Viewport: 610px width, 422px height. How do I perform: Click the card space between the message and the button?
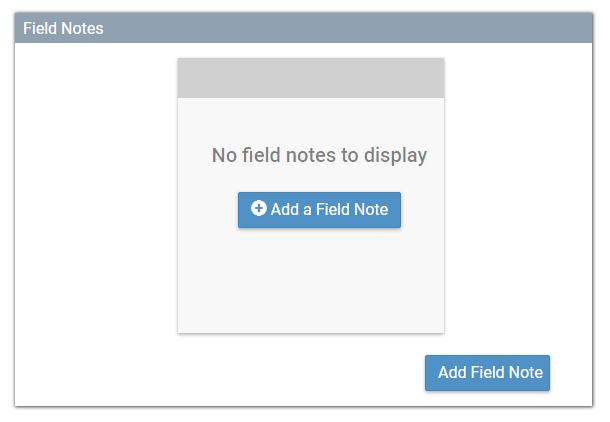tap(311, 179)
